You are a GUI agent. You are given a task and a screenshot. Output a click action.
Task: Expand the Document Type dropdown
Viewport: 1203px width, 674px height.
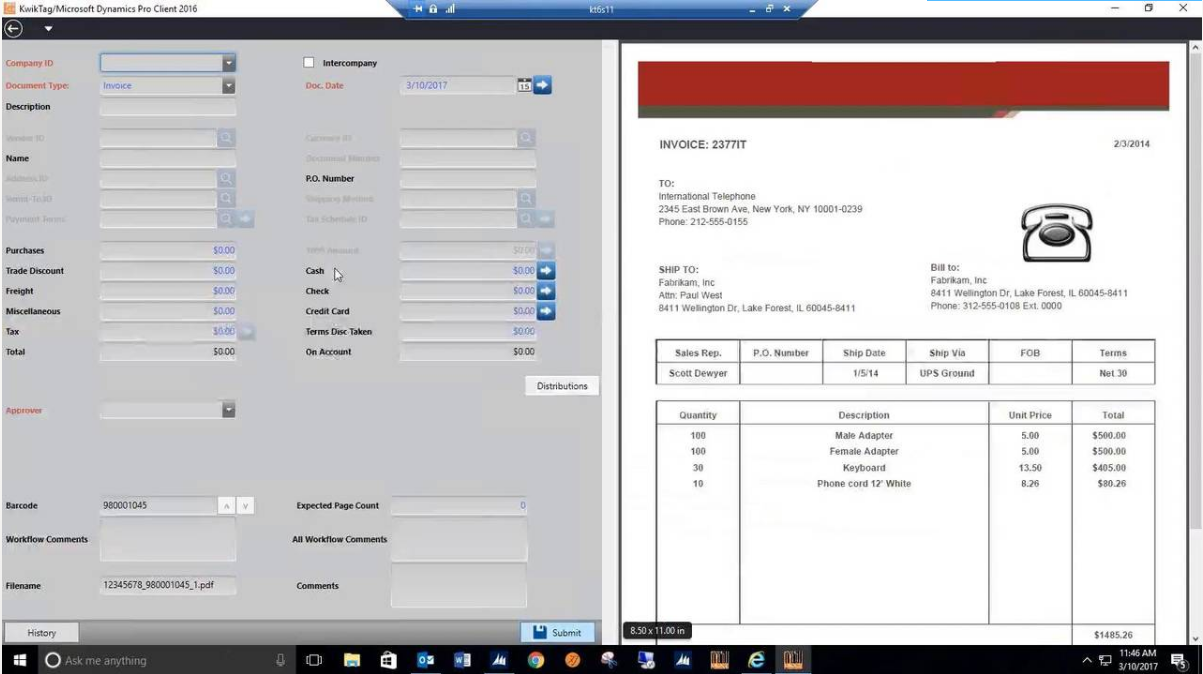click(x=228, y=85)
